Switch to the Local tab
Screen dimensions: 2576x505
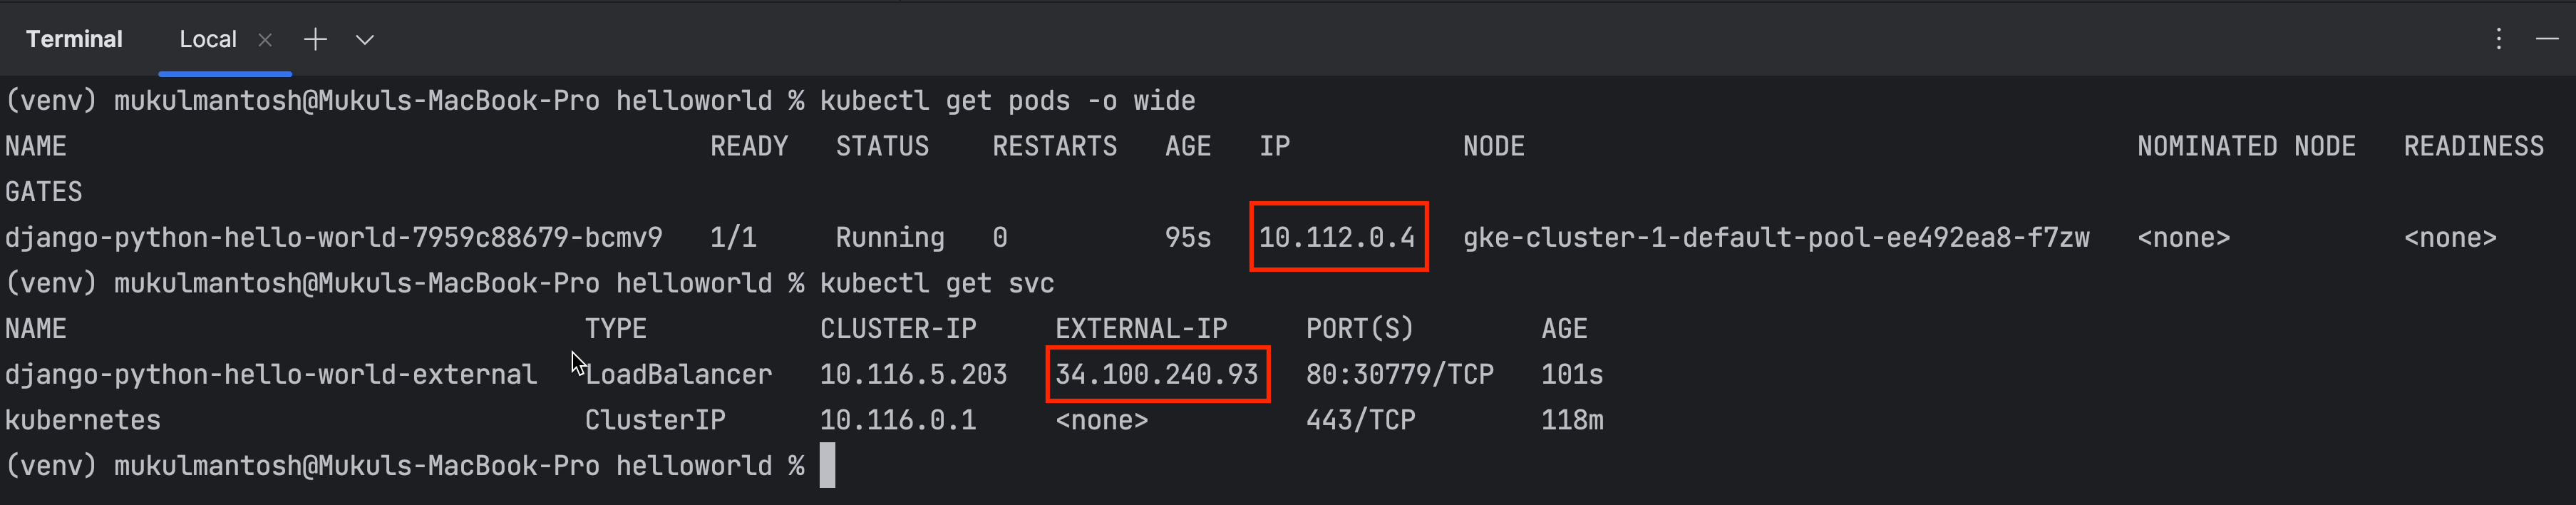pos(208,39)
